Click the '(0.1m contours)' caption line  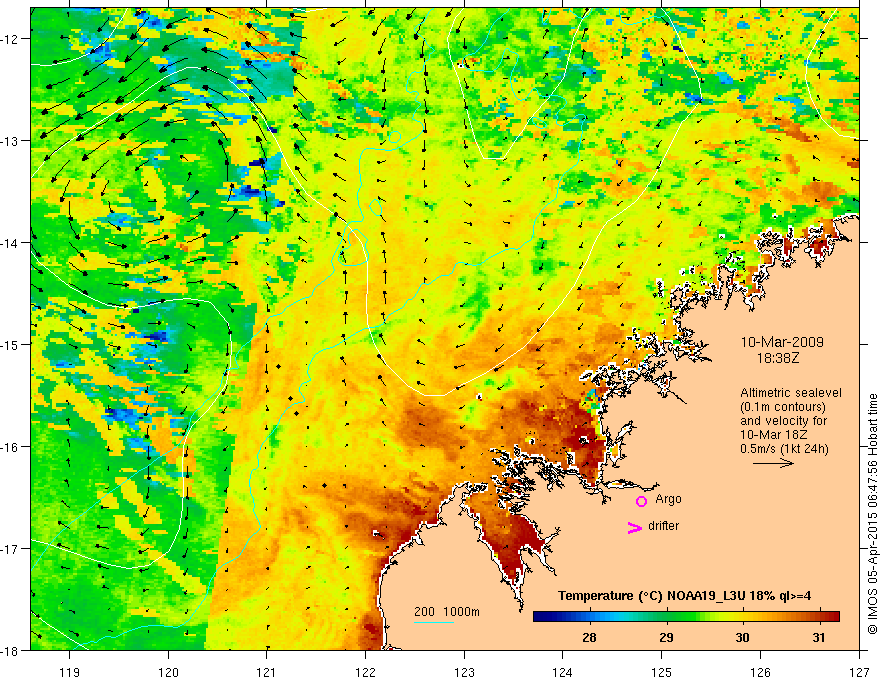point(783,407)
